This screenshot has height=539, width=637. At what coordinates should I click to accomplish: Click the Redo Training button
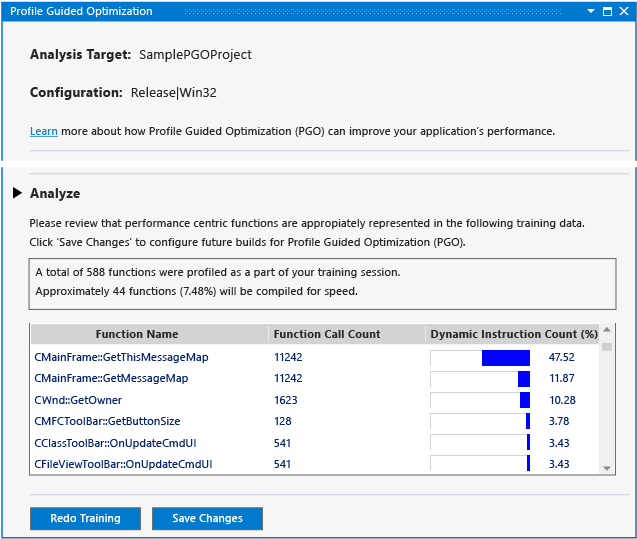tap(85, 518)
